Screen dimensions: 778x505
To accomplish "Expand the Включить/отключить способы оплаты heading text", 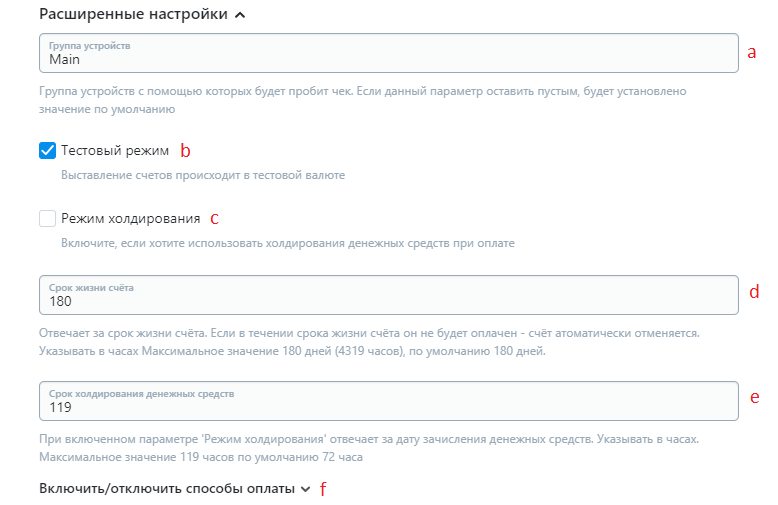I will 168,489.
